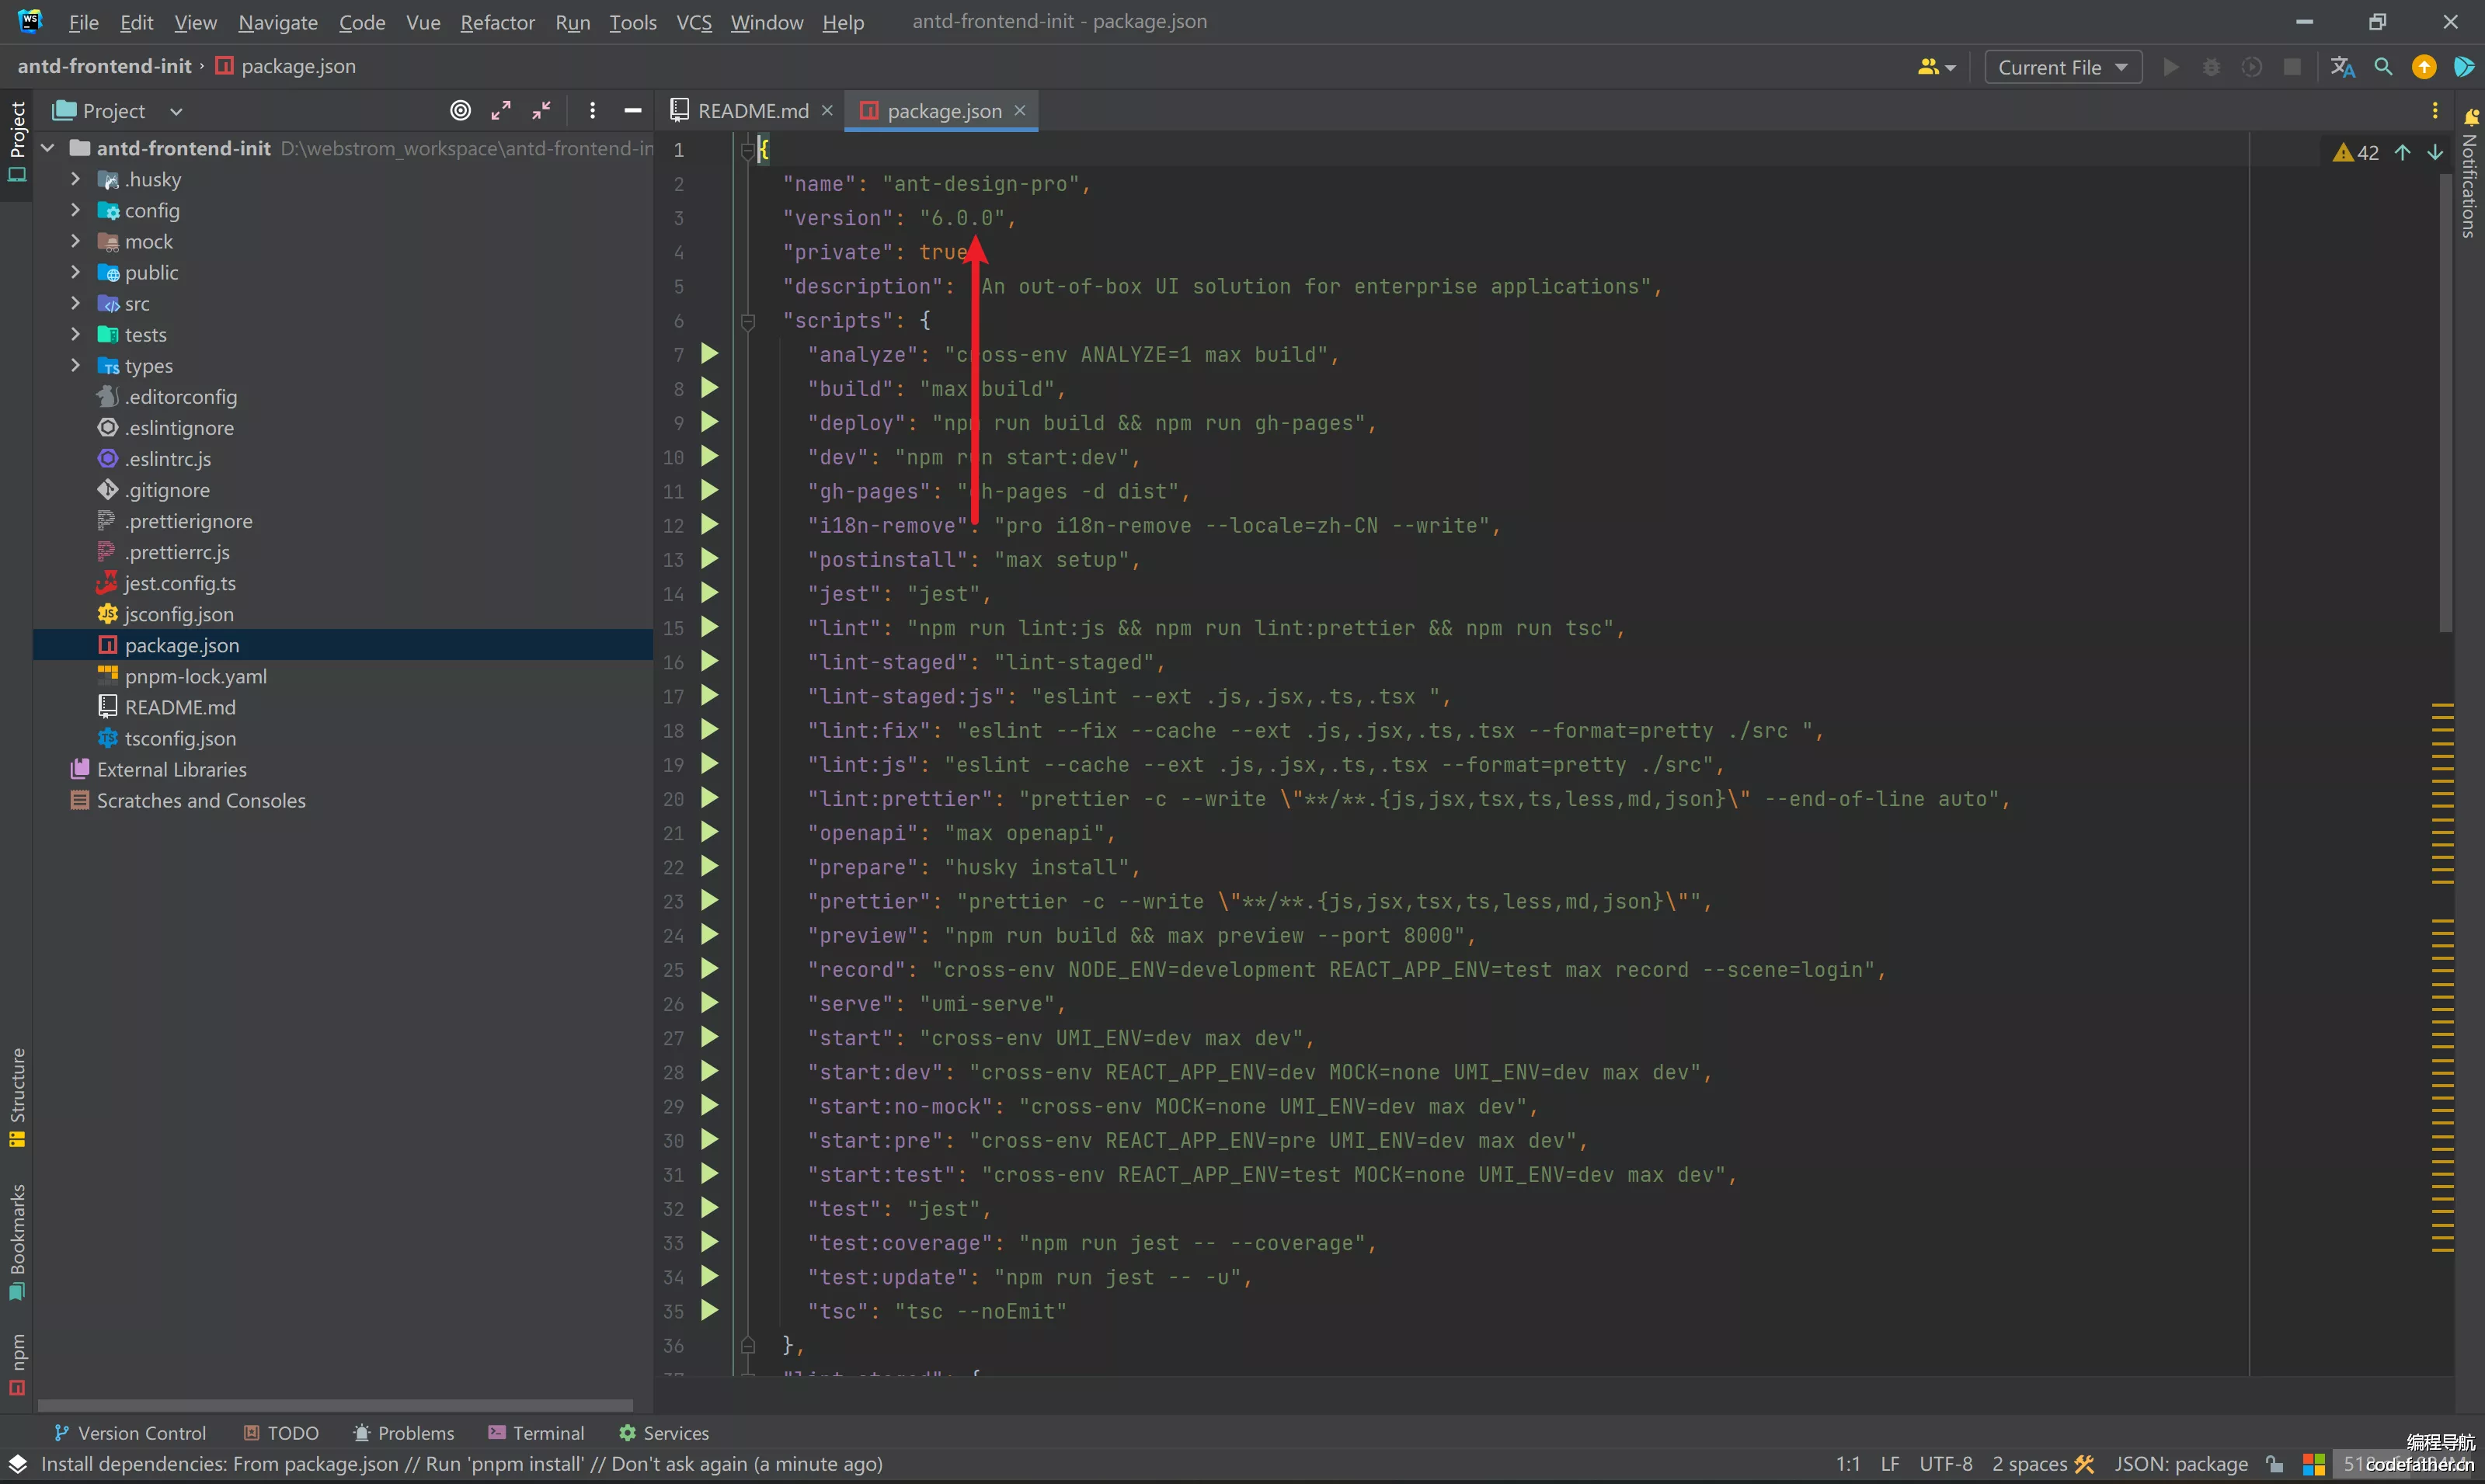Expand the .husky folder
This screenshot has width=2485, height=1484.
click(75, 179)
